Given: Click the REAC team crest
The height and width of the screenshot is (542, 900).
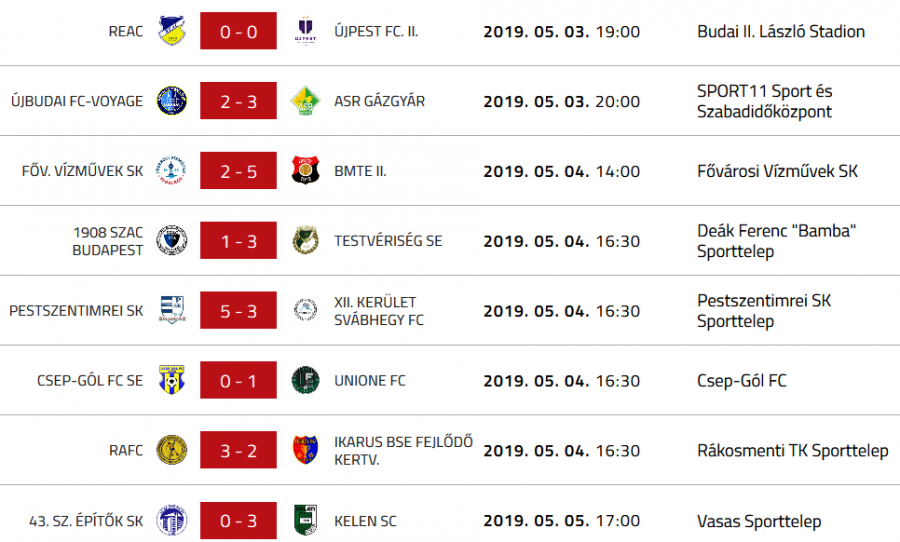Looking at the screenshot, I should pyautogui.click(x=172, y=31).
